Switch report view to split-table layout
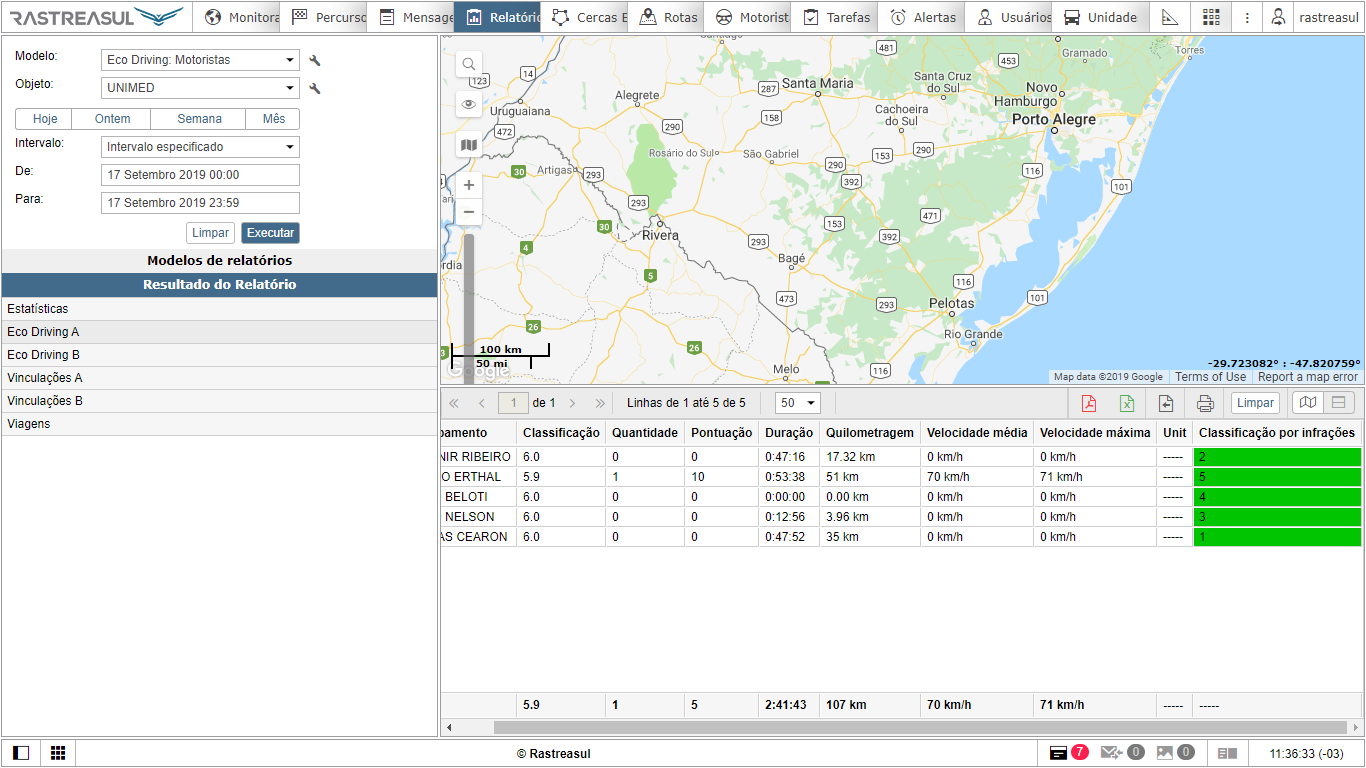Image resolution: width=1366 pixels, height=768 pixels. [x=1338, y=403]
